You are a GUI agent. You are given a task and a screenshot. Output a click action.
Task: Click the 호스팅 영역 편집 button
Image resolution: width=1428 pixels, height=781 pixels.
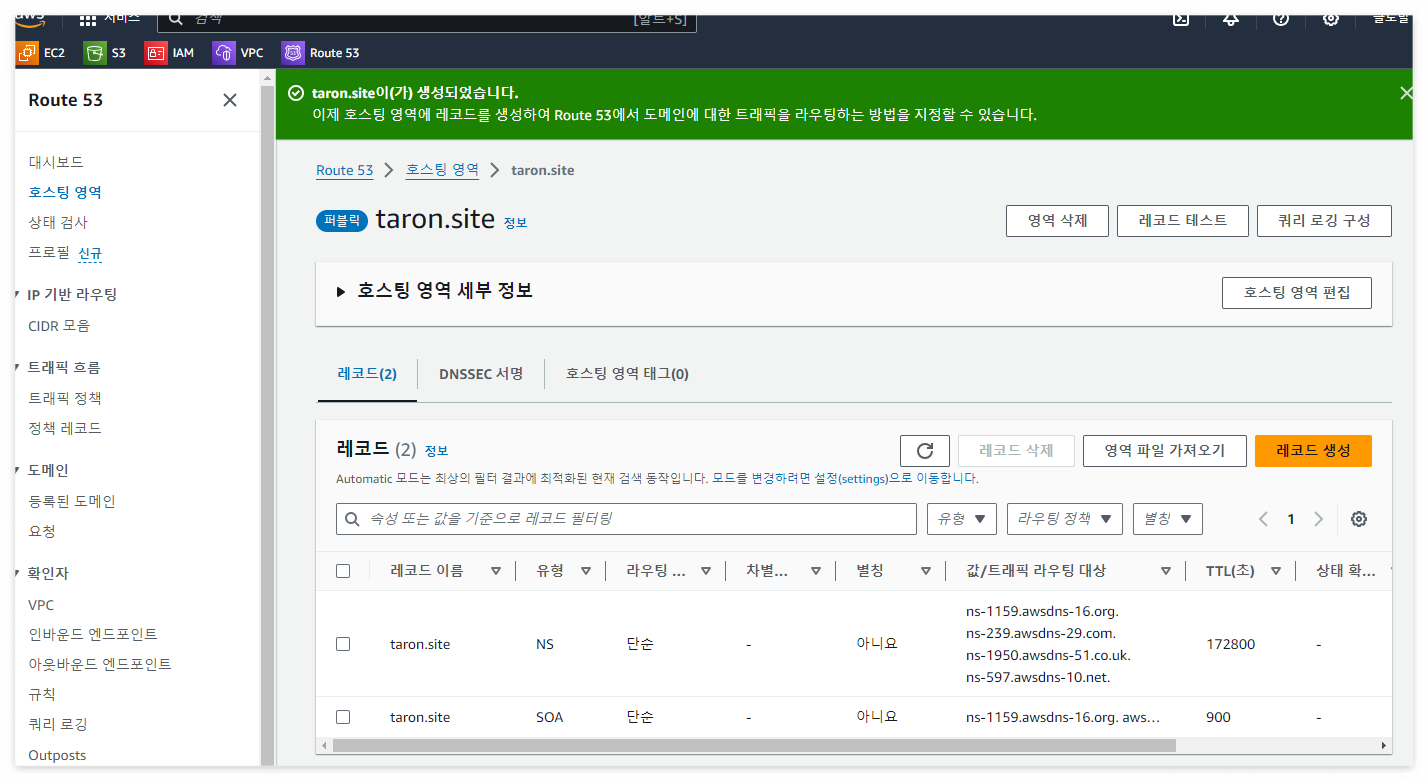coord(1297,293)
